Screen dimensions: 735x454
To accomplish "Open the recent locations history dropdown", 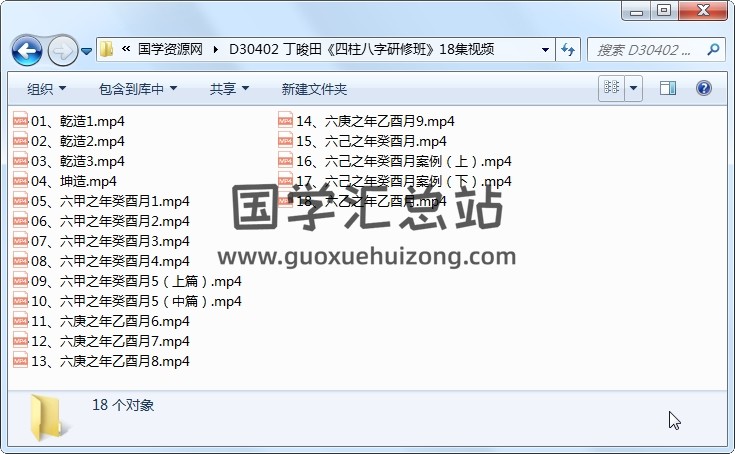I will pos(86,51).
